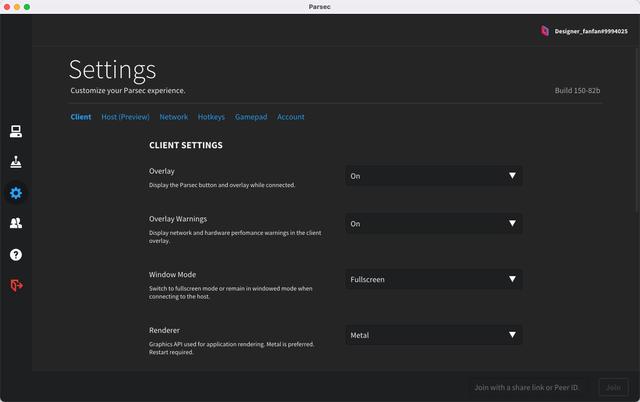
Task: Click the Settings gear sidebar icon
Action: pos(16,193)
